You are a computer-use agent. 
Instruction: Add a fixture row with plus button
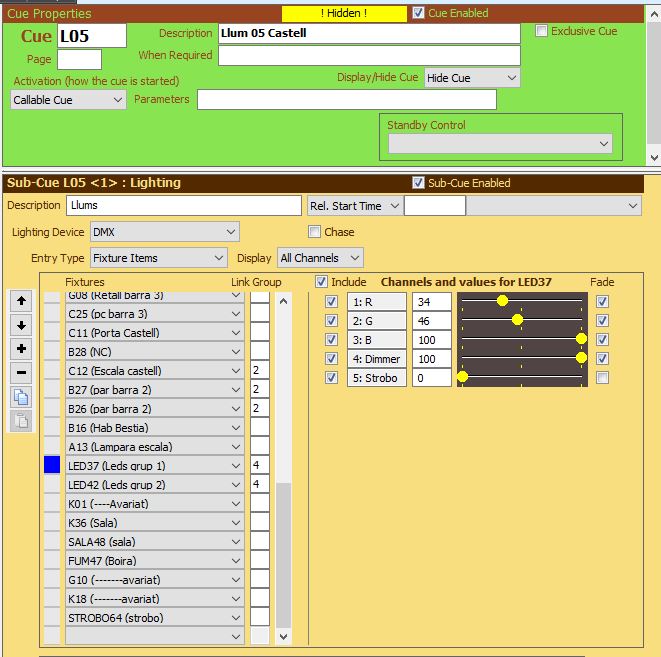(22, 349)
